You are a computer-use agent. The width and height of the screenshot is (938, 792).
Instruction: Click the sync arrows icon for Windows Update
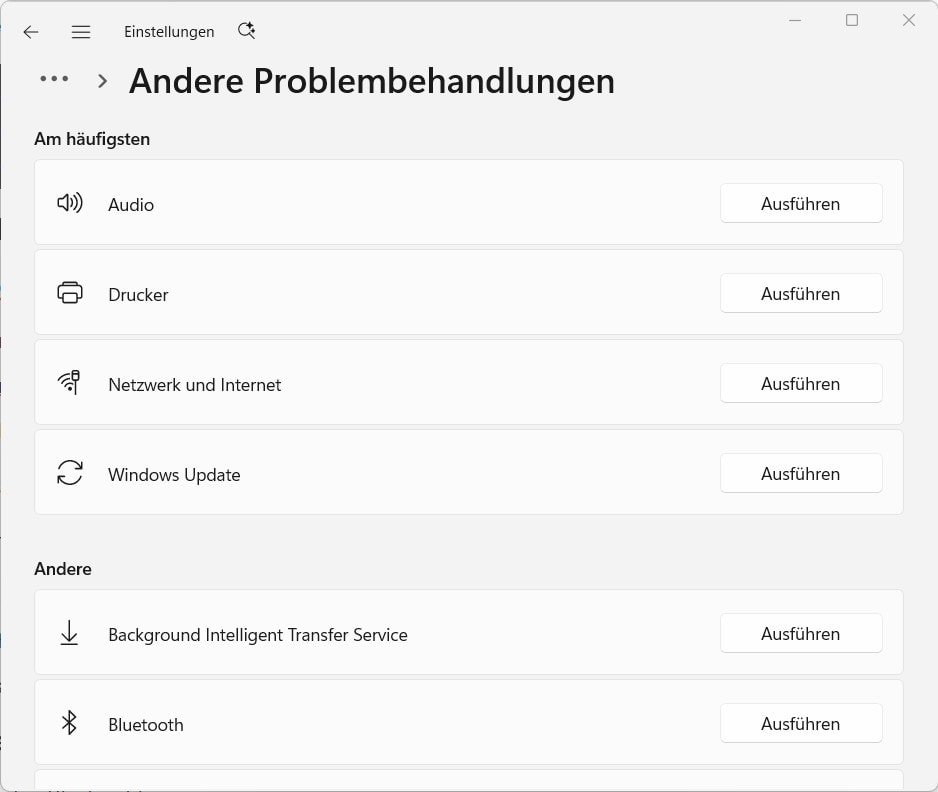[70, 472]
